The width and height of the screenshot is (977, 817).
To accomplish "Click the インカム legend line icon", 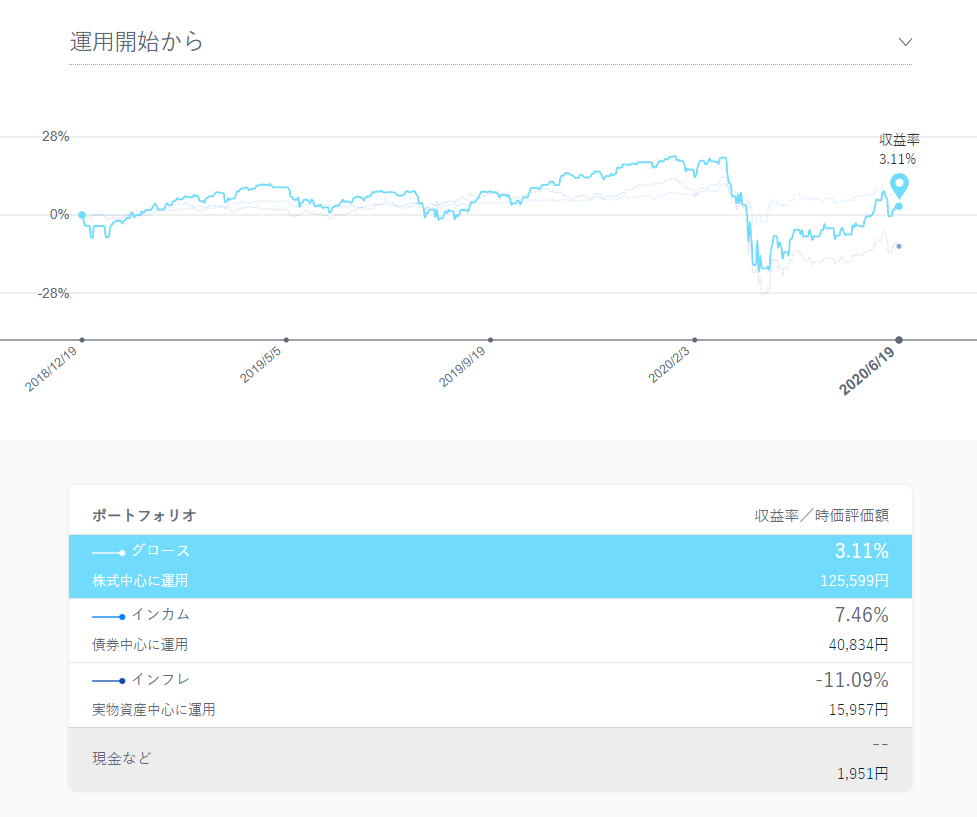I will (108, 616).
